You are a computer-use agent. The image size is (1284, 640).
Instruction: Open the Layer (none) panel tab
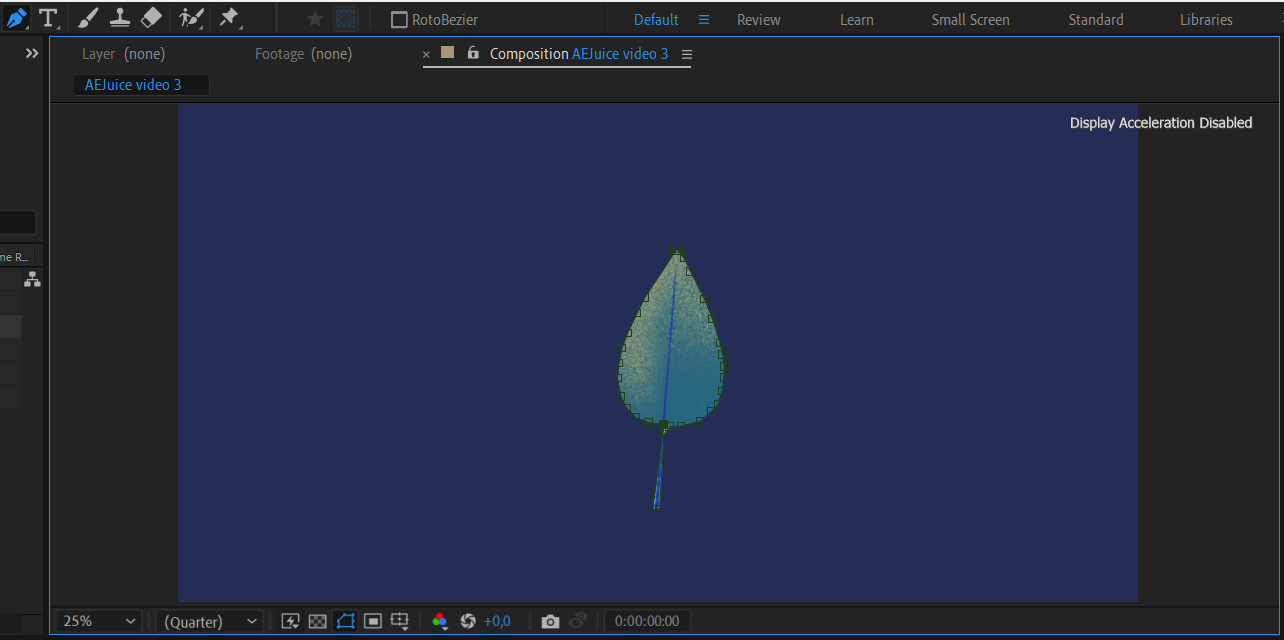click(123, 54)
